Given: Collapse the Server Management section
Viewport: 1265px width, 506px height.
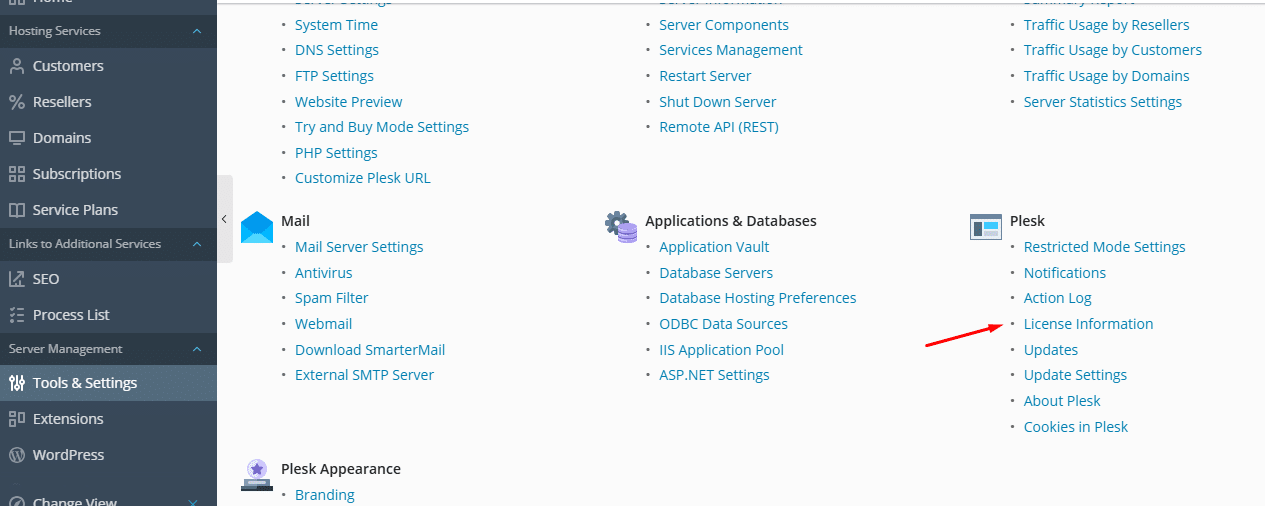Looking at the screenshot, I should 197,349.
